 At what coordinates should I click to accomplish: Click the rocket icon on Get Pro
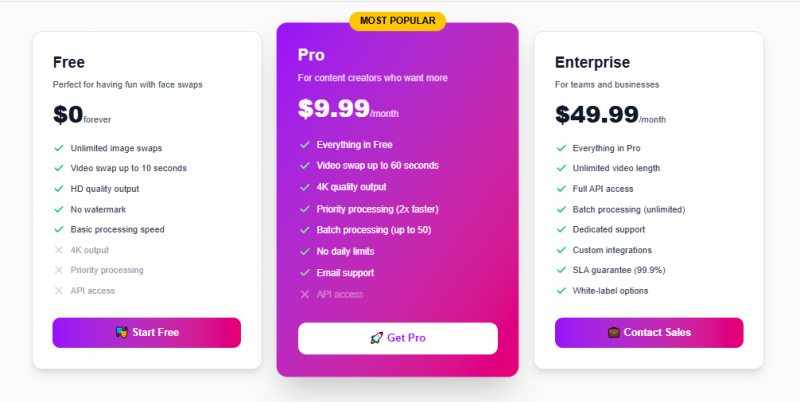point(376,338)
